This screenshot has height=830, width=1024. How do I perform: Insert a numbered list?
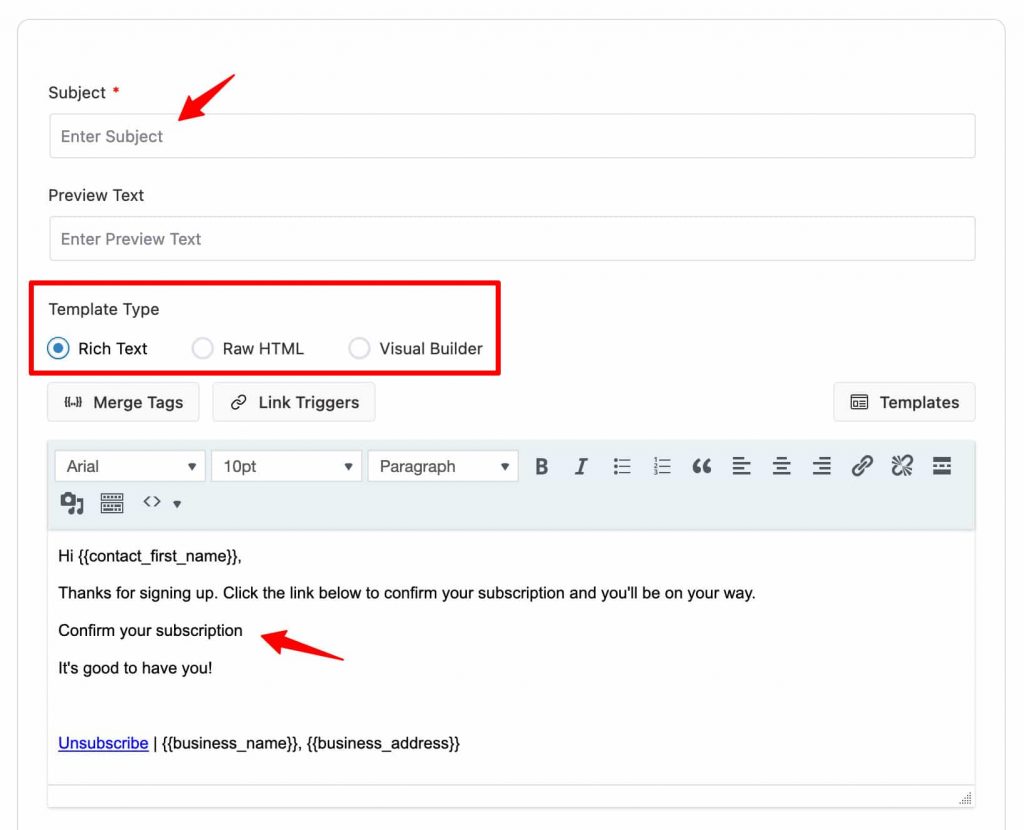pyautogui.click(x=662, y=466)
